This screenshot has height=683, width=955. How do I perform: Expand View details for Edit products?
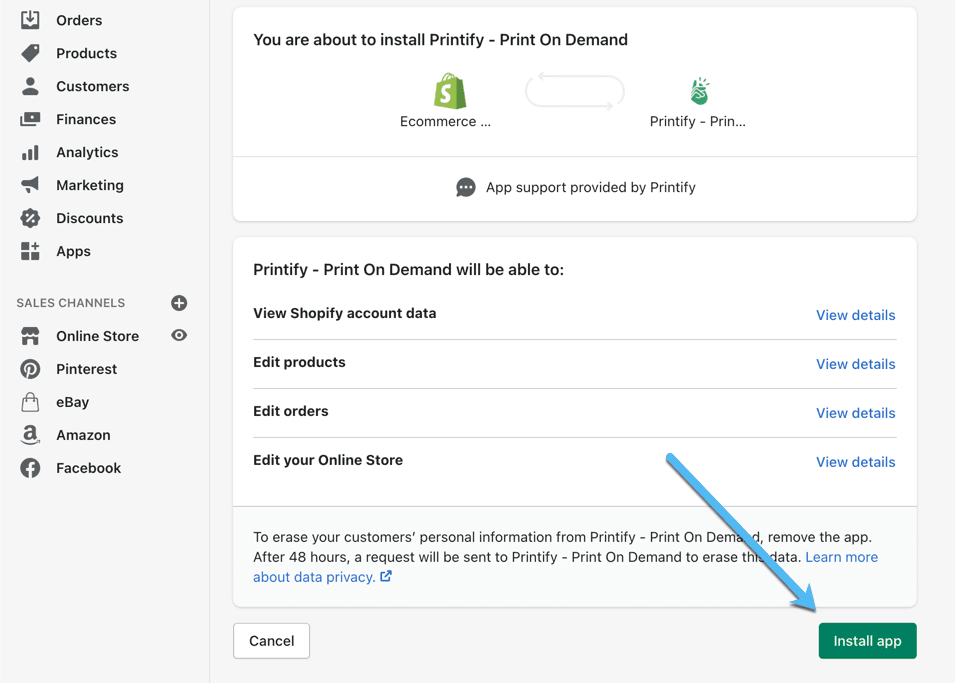pos(856,364)
